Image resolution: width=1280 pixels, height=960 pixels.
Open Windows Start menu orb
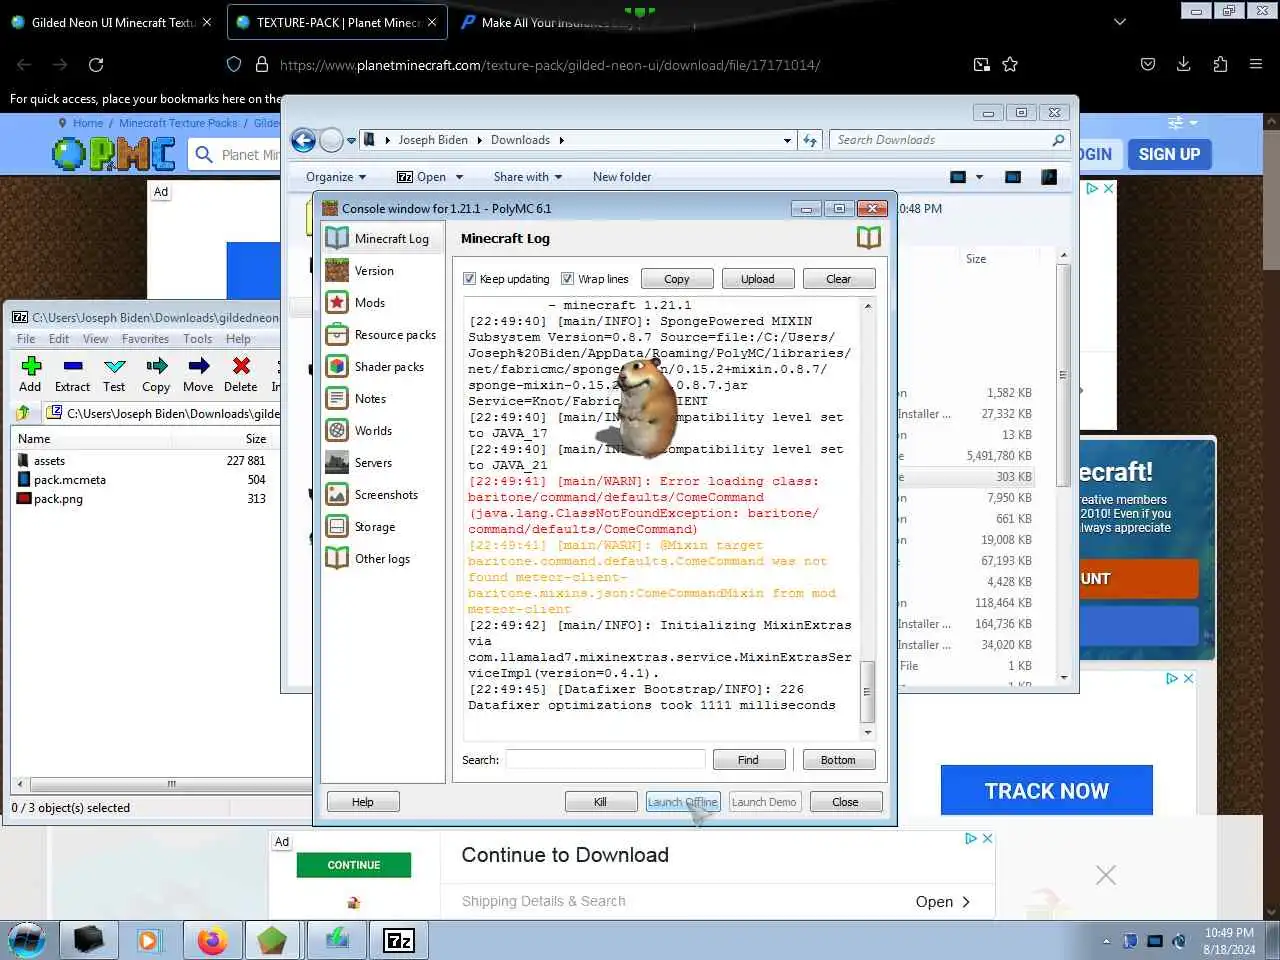click(28, 940)
